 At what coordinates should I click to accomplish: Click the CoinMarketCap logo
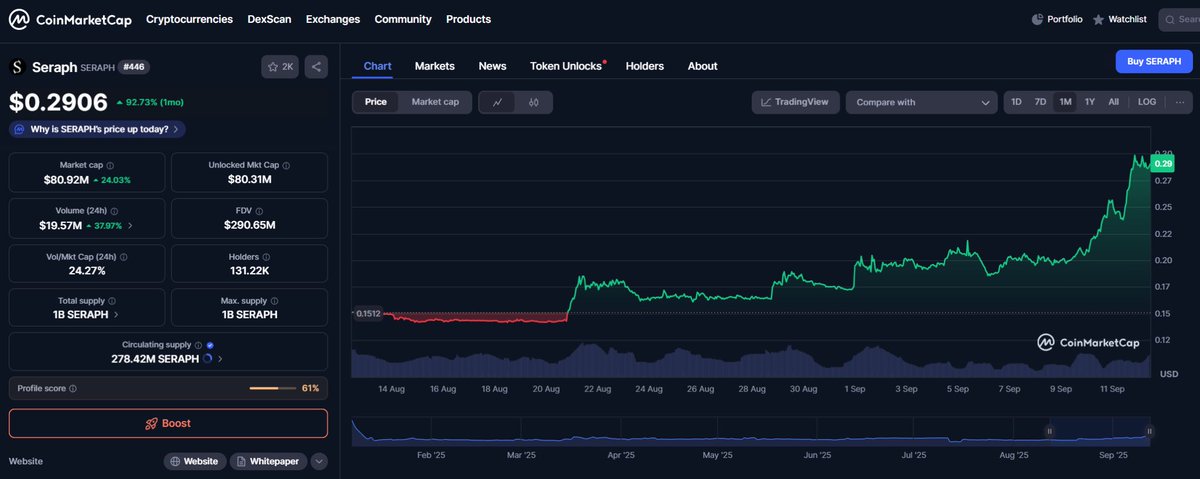click(68, 19)
